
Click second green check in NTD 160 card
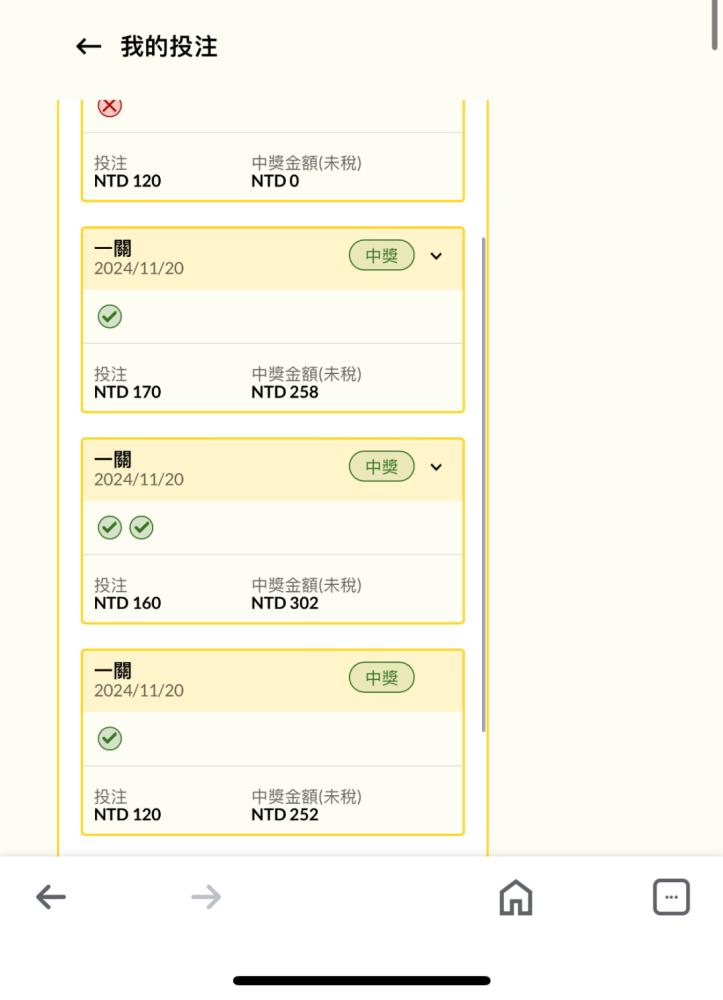coord(142,527)
